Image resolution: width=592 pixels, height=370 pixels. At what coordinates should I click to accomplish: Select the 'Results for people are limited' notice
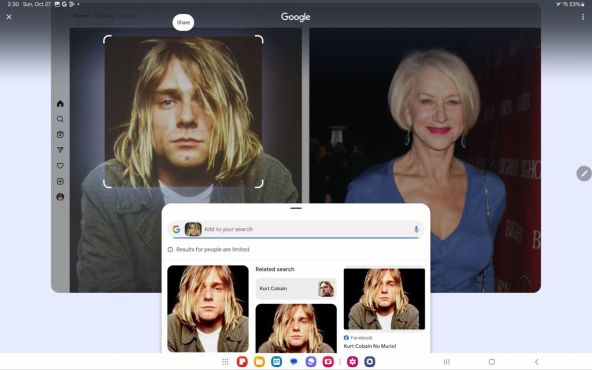[213, 250]
